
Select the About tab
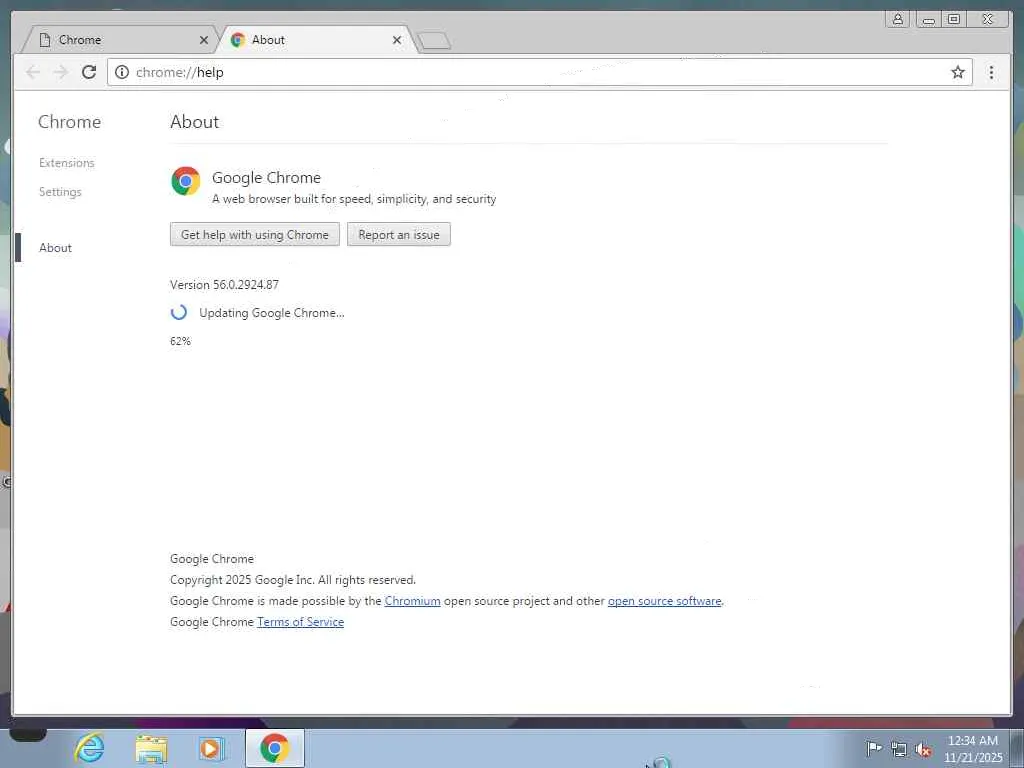(317, 40)
